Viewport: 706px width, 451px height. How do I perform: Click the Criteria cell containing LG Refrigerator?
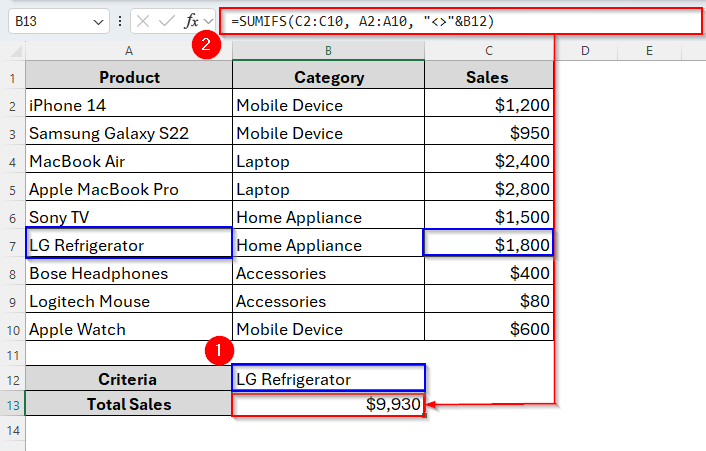[328, 379]
